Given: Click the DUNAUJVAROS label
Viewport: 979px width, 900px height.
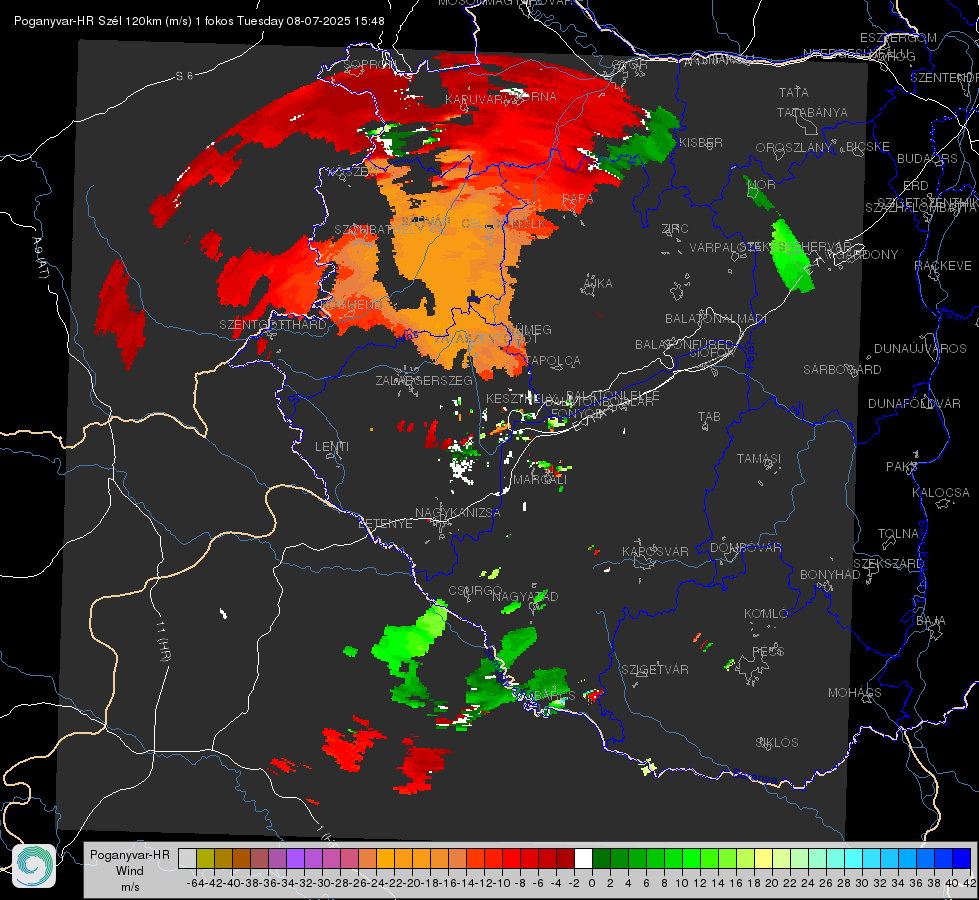Looking at the screenshot, I should (920, 349).
